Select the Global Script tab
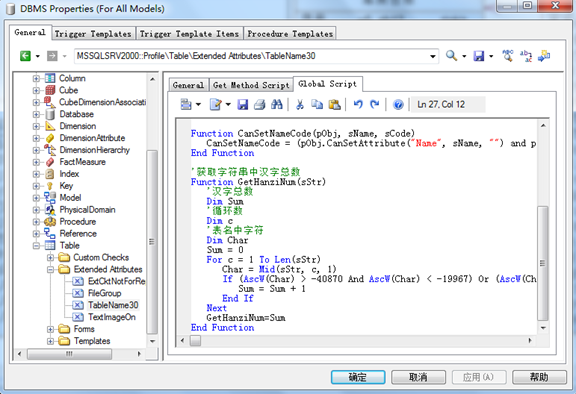Screen dimensions: 576x394 (327, 84)
